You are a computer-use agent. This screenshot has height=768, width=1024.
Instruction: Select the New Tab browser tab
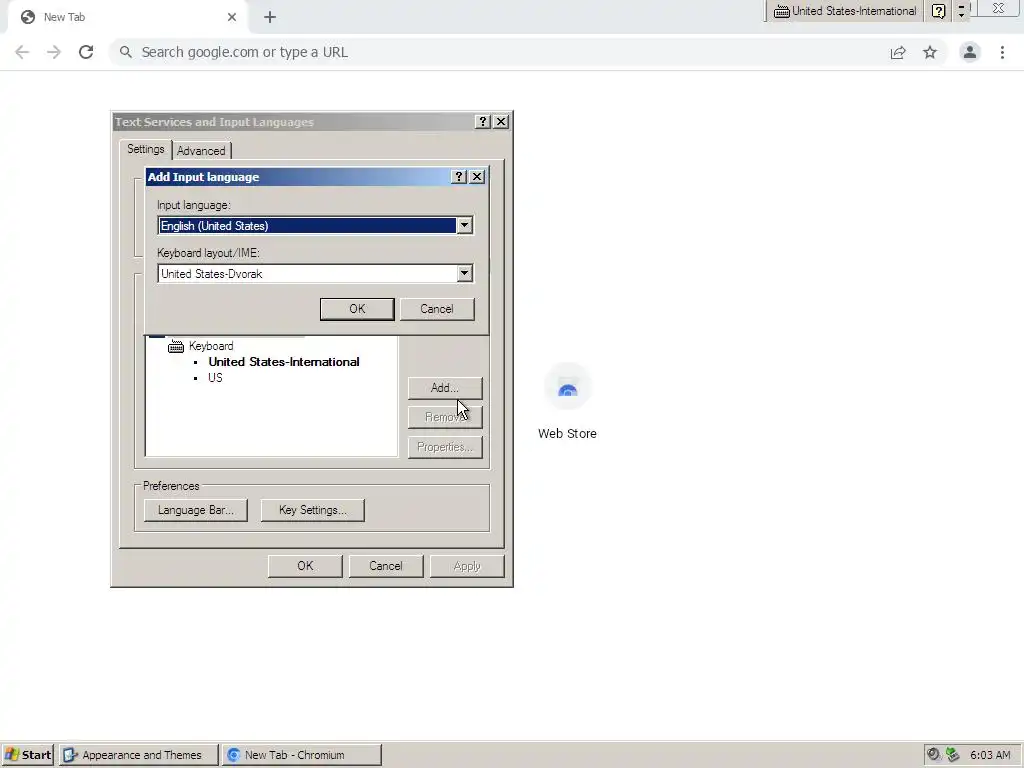129,17
